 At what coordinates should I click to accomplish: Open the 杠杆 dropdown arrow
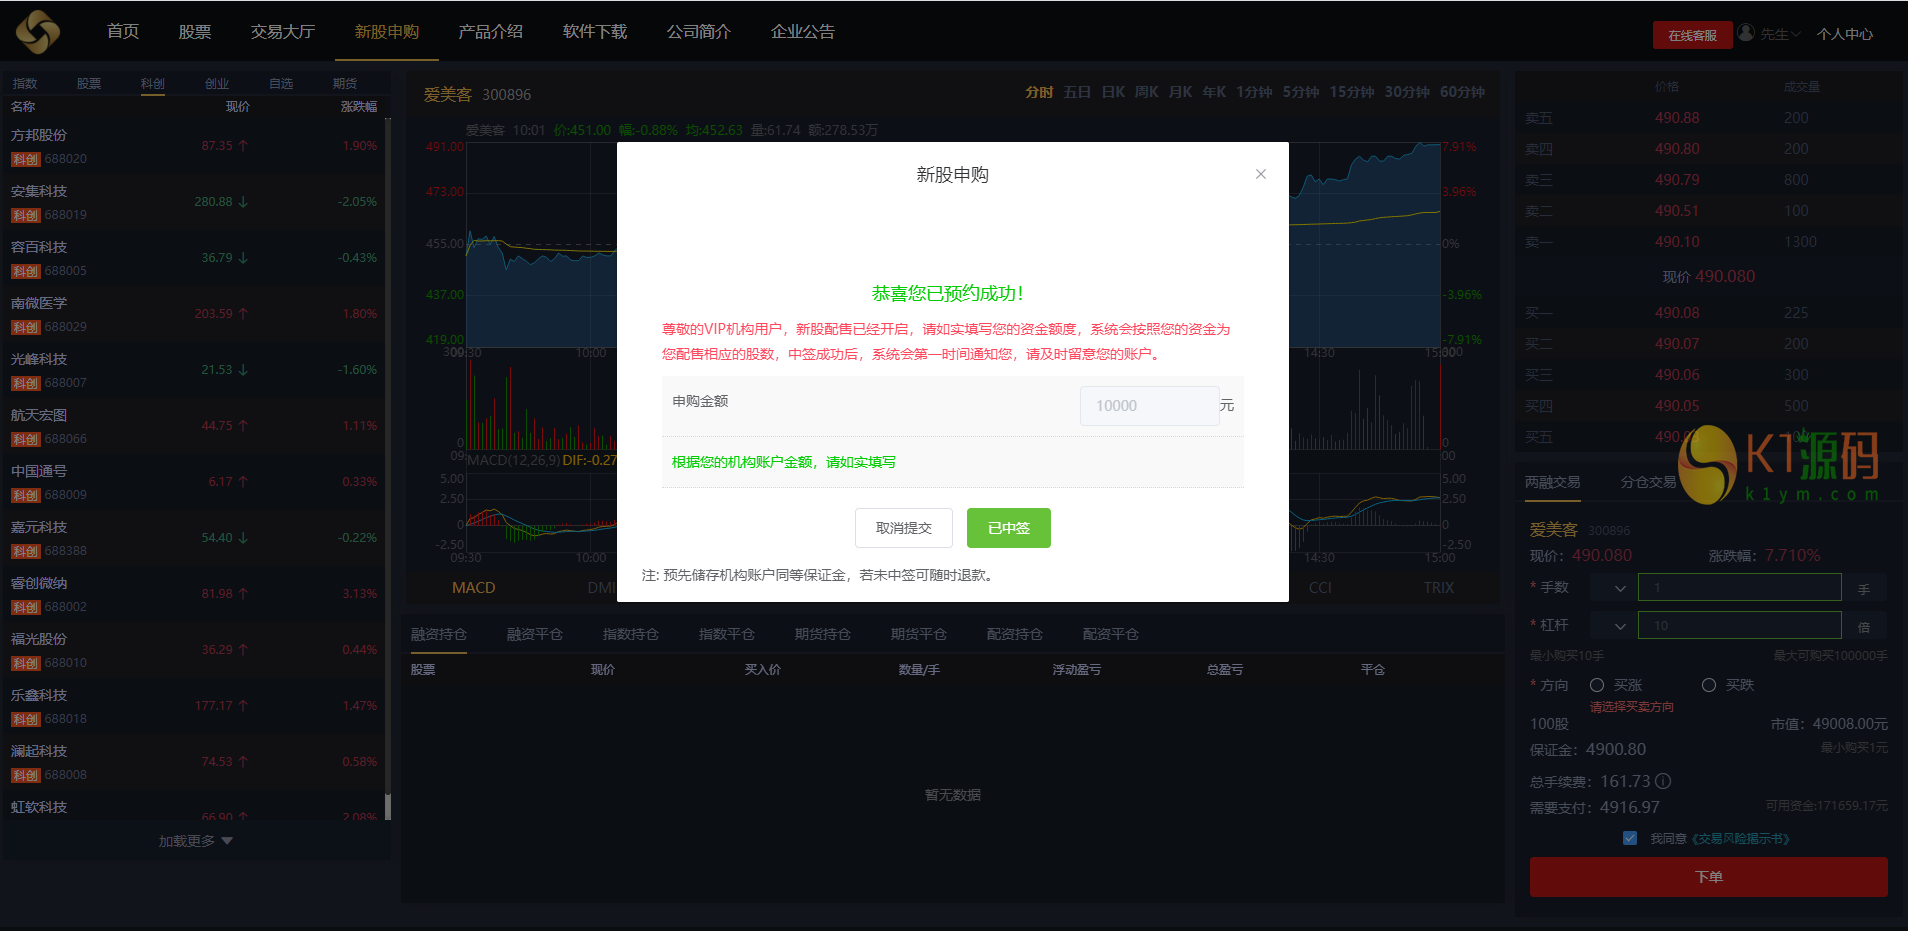[x=1620, y=626]
